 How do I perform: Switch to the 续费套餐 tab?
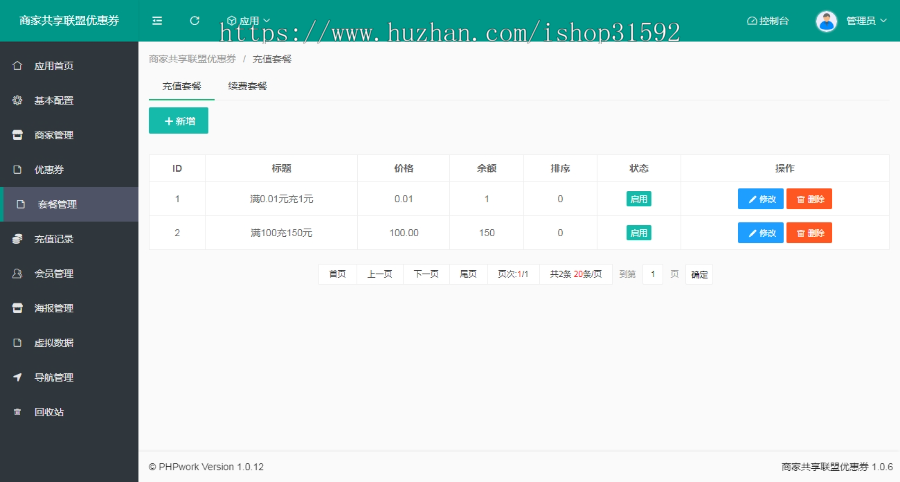pyautogui.click(x=247, y=86)
